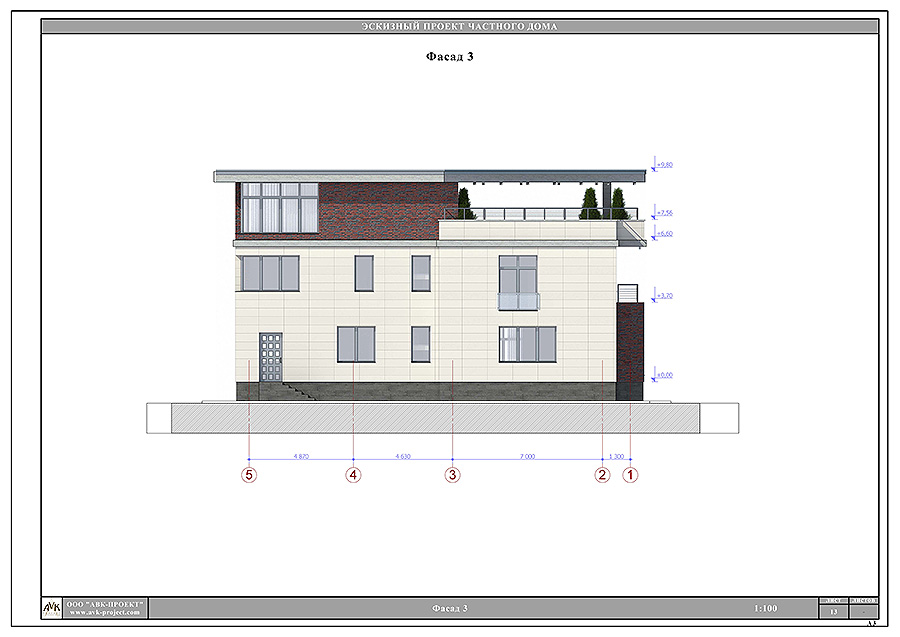The image size is (900, 637).
Task: Click the AVK company logo in the title block
Action: [52, 608]
